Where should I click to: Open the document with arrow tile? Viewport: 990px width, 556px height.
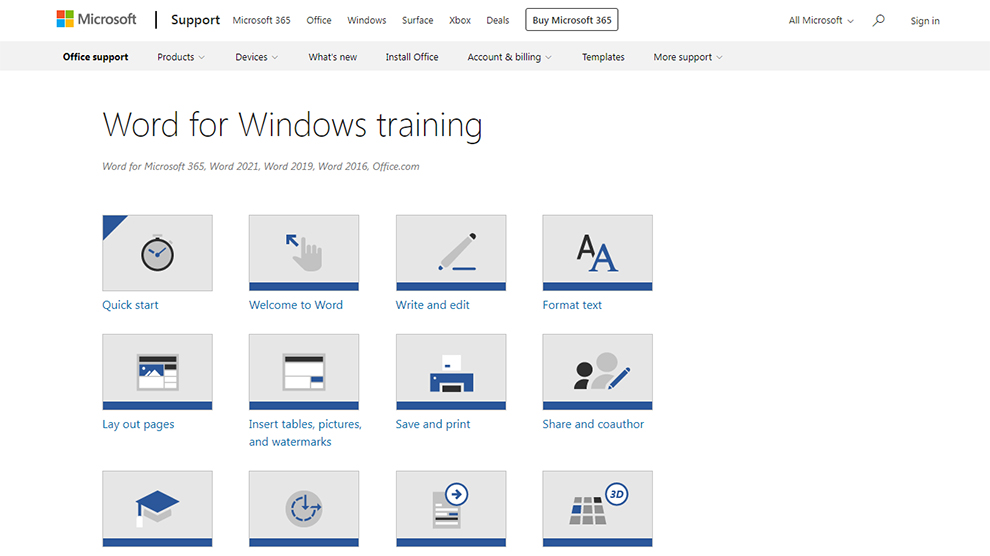[451, 509]
